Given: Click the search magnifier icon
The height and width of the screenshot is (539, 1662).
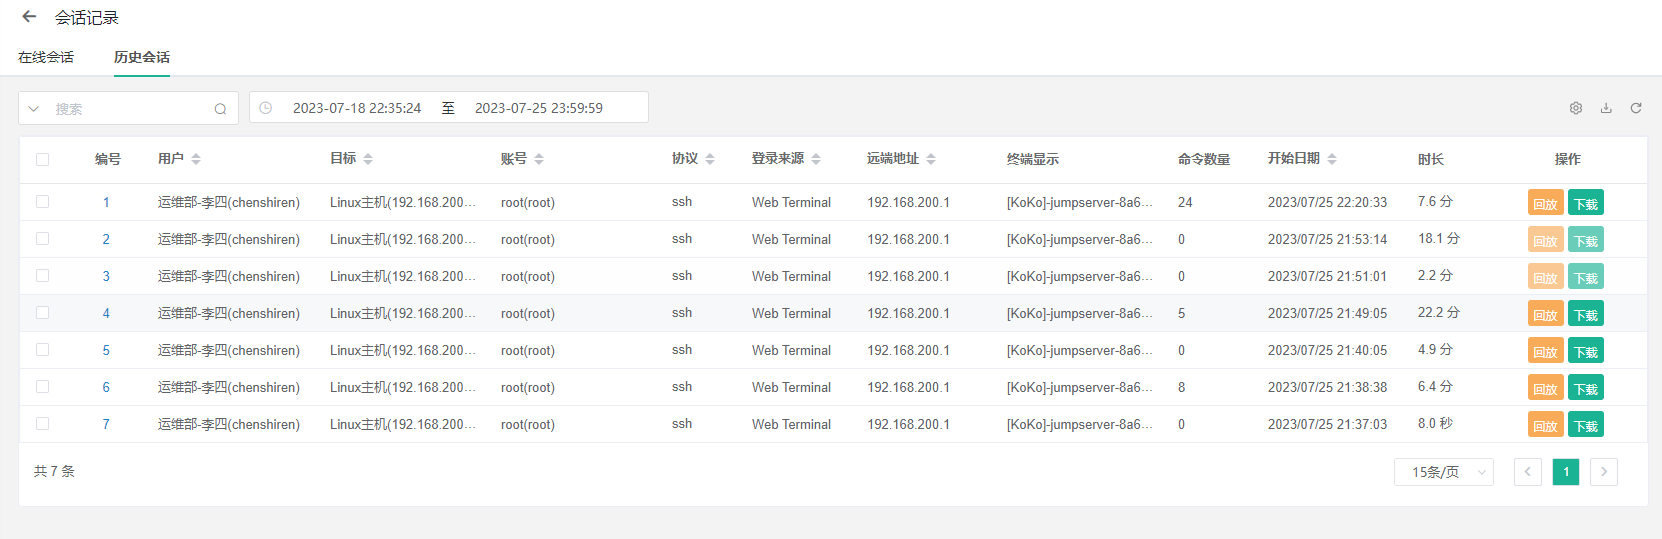Looking at the screenshot, I should 220,109.
